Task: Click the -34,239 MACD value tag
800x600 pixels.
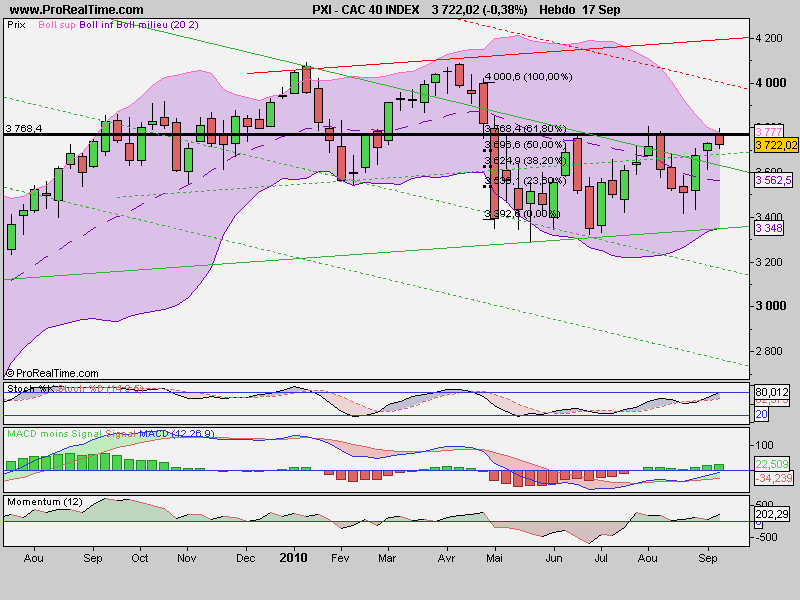Action: [774, 478]
